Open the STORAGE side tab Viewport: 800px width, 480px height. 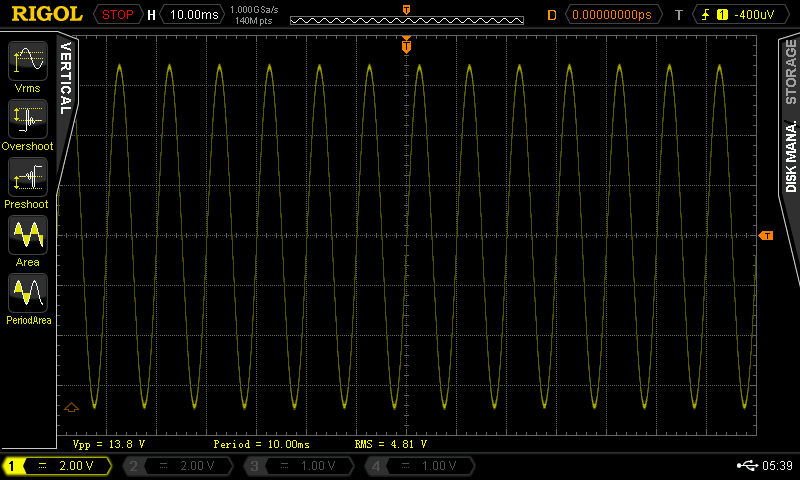tap(791, 71)
